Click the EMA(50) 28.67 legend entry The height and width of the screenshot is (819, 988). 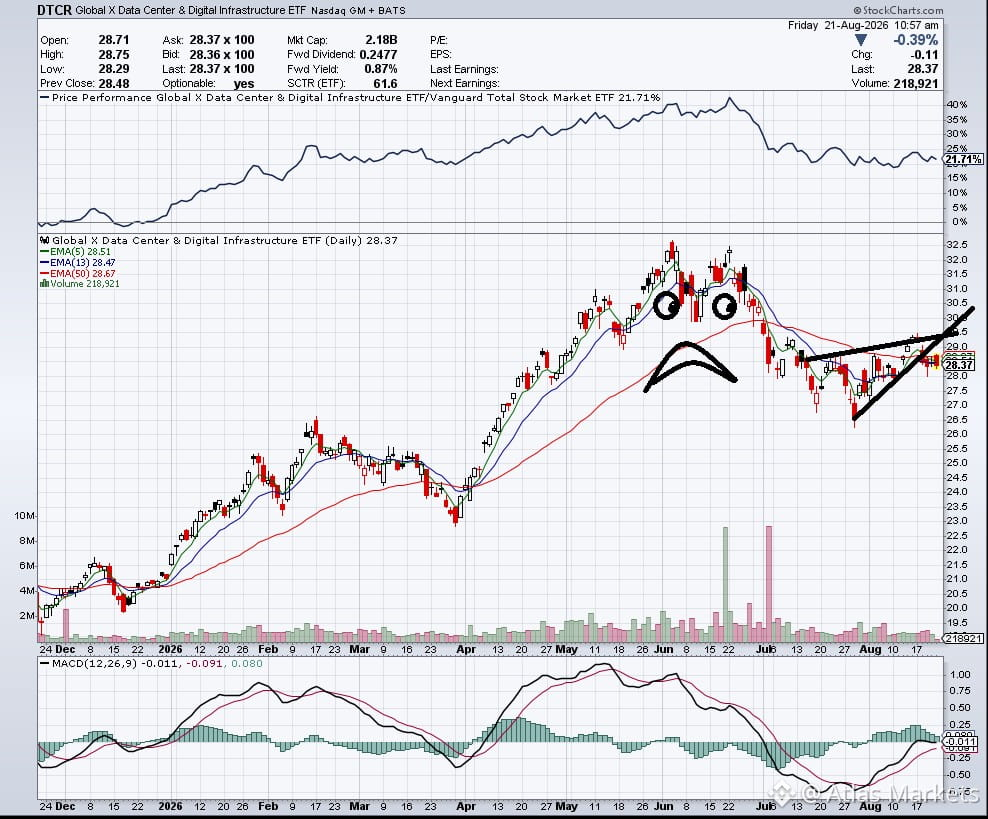point(78,273)
